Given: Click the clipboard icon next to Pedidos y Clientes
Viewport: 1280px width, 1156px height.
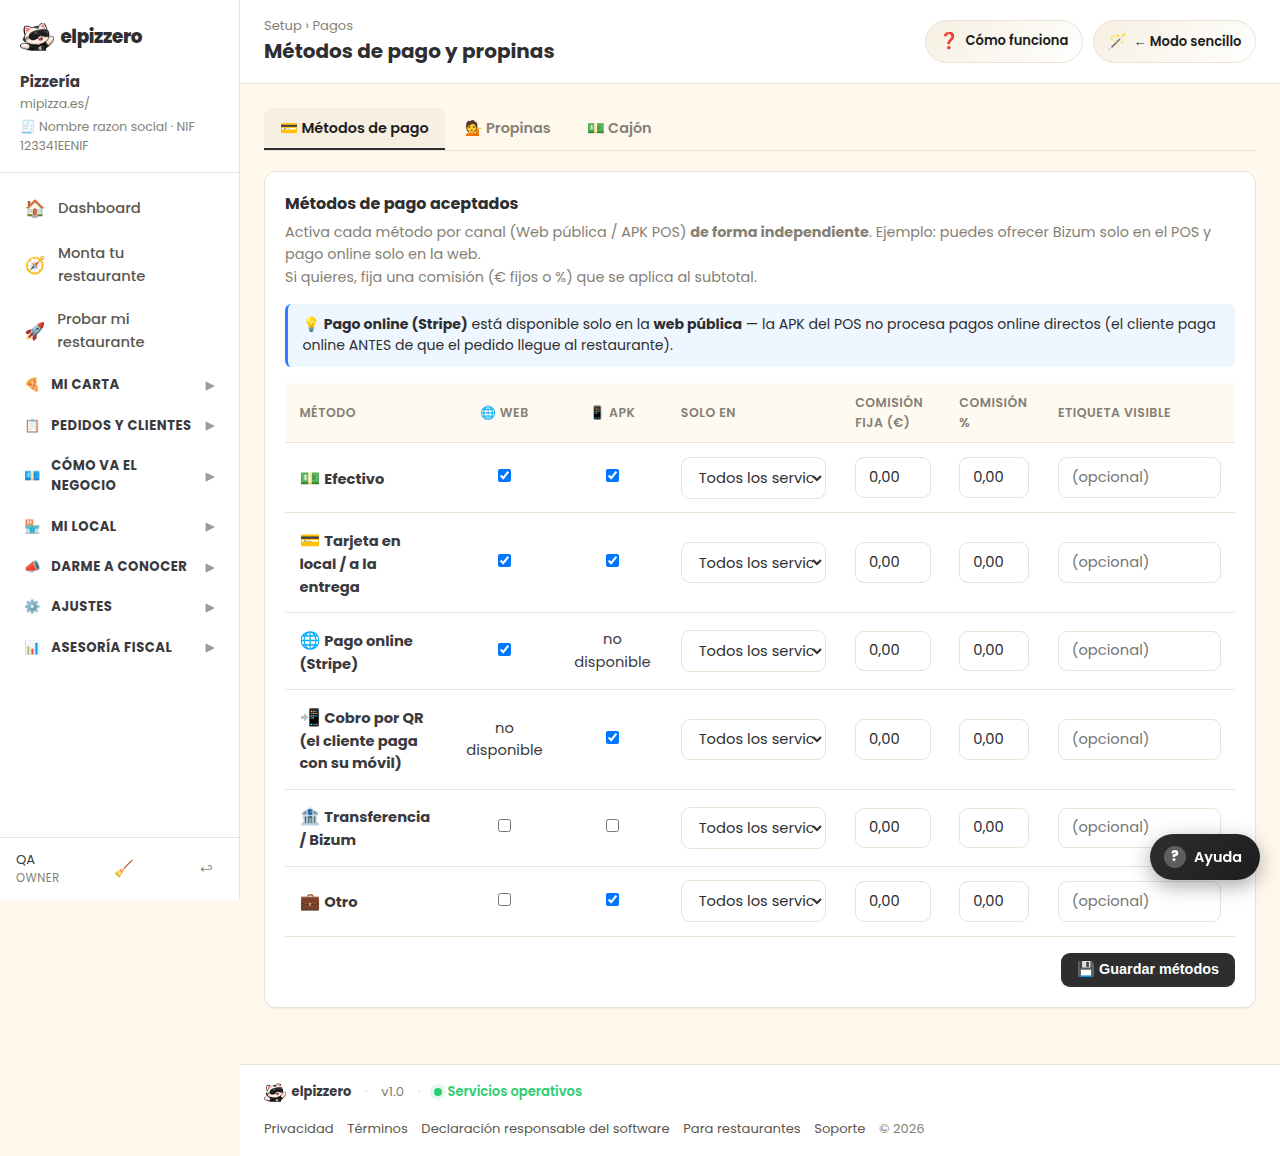Looking at the screenshot, I should (32, 425).
